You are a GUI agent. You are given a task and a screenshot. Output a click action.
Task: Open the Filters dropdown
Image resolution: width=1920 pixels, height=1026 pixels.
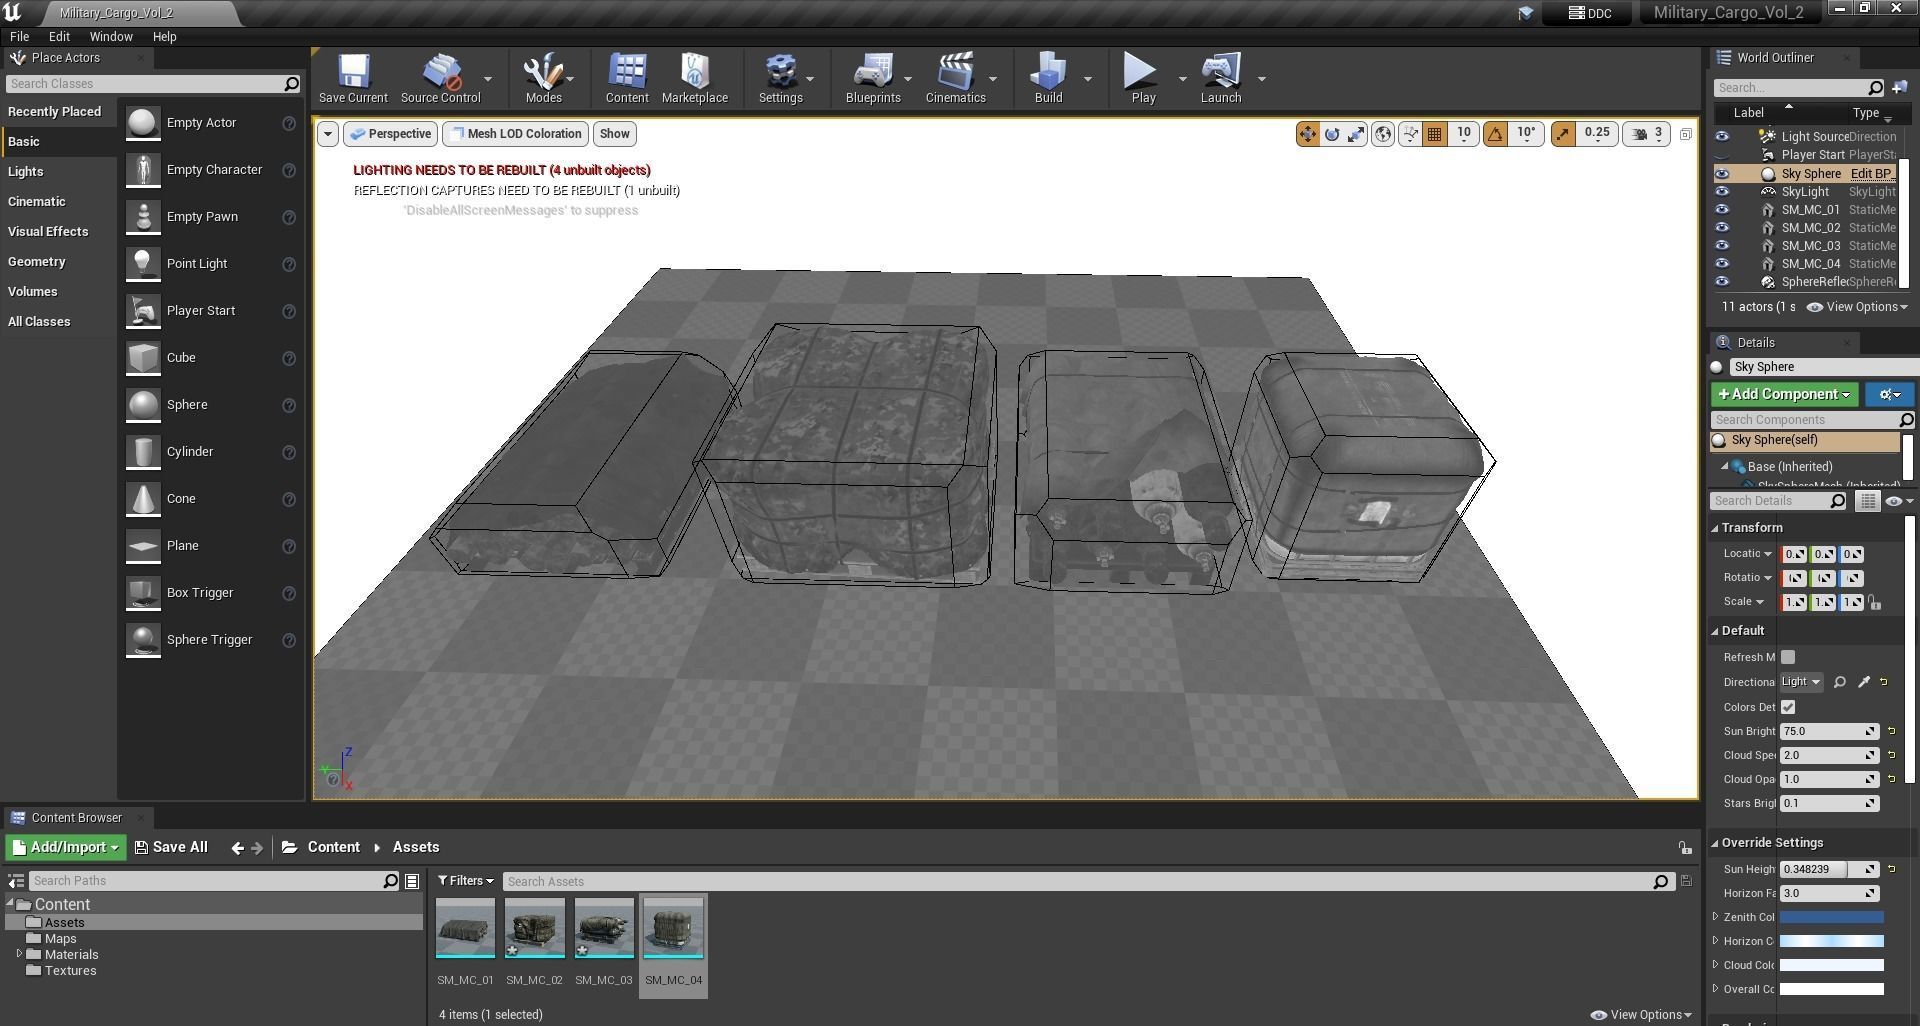coord(466,881)
